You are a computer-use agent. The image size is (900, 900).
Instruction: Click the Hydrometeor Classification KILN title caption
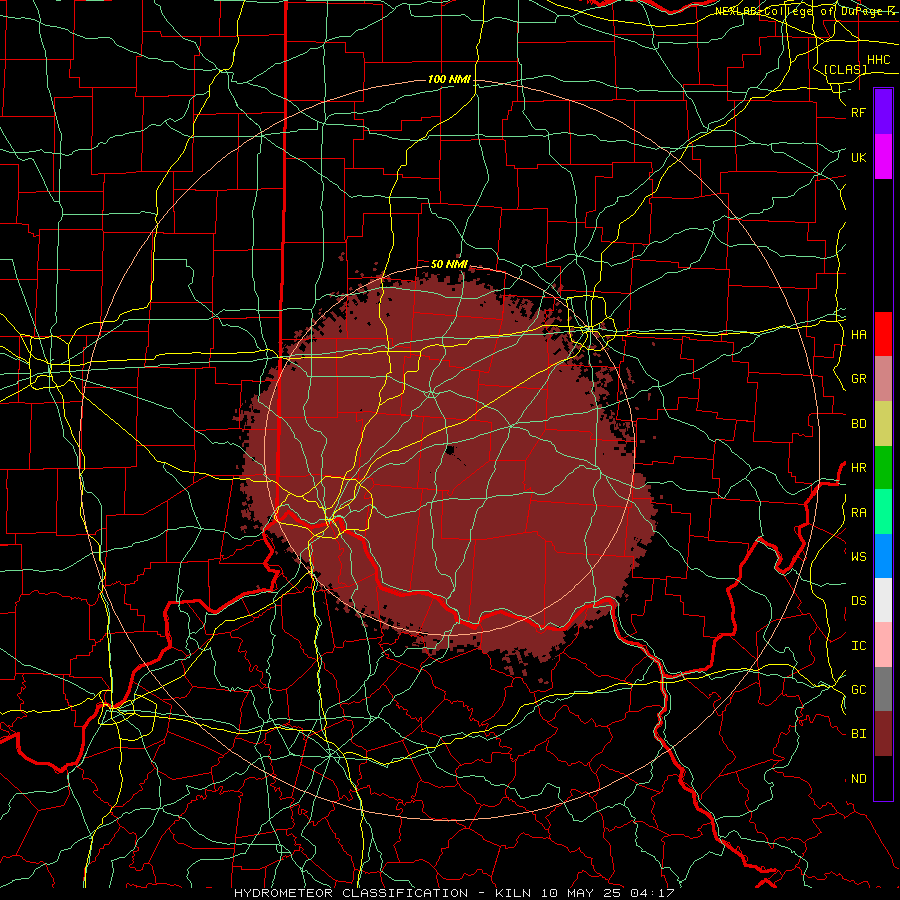pos(454,893)
